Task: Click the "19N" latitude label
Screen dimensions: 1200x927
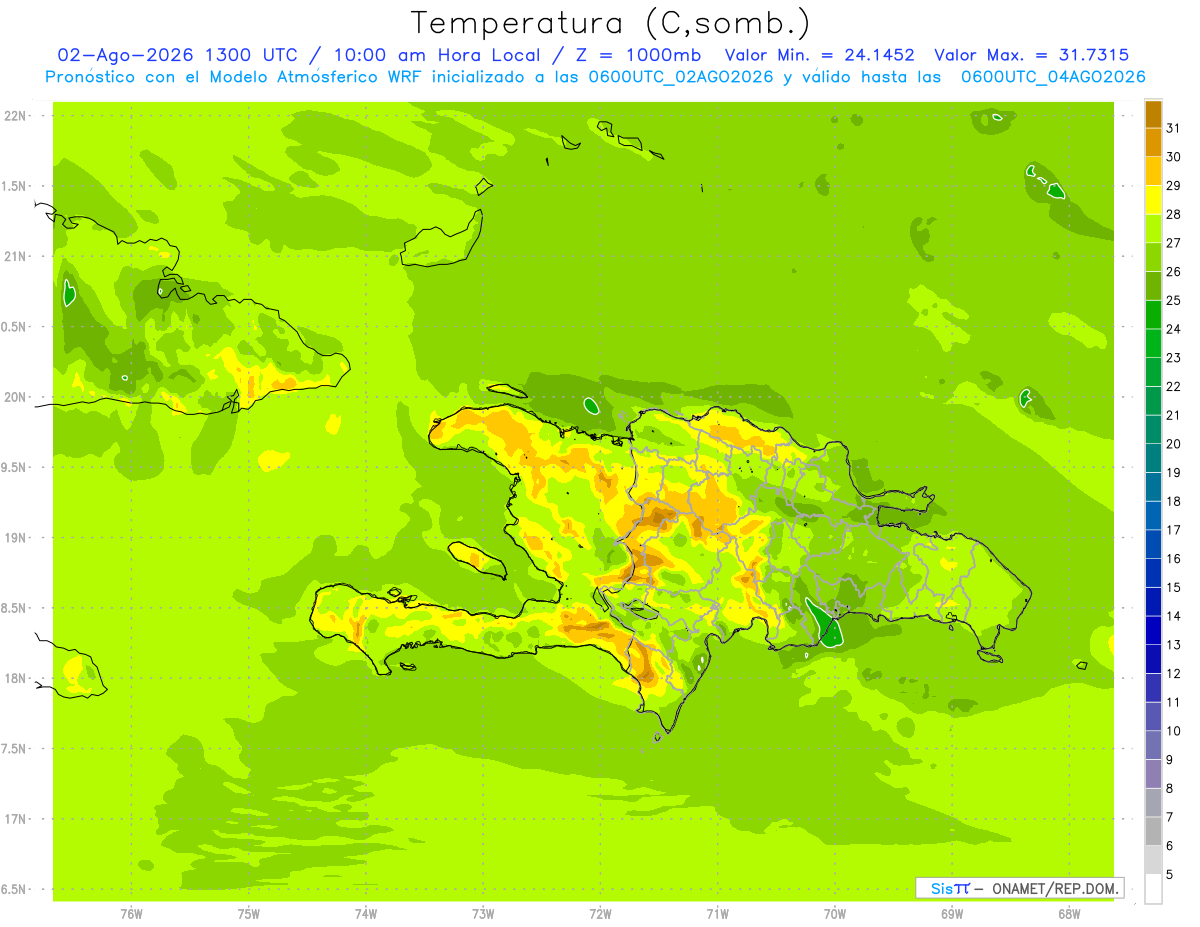Action: 17,538
